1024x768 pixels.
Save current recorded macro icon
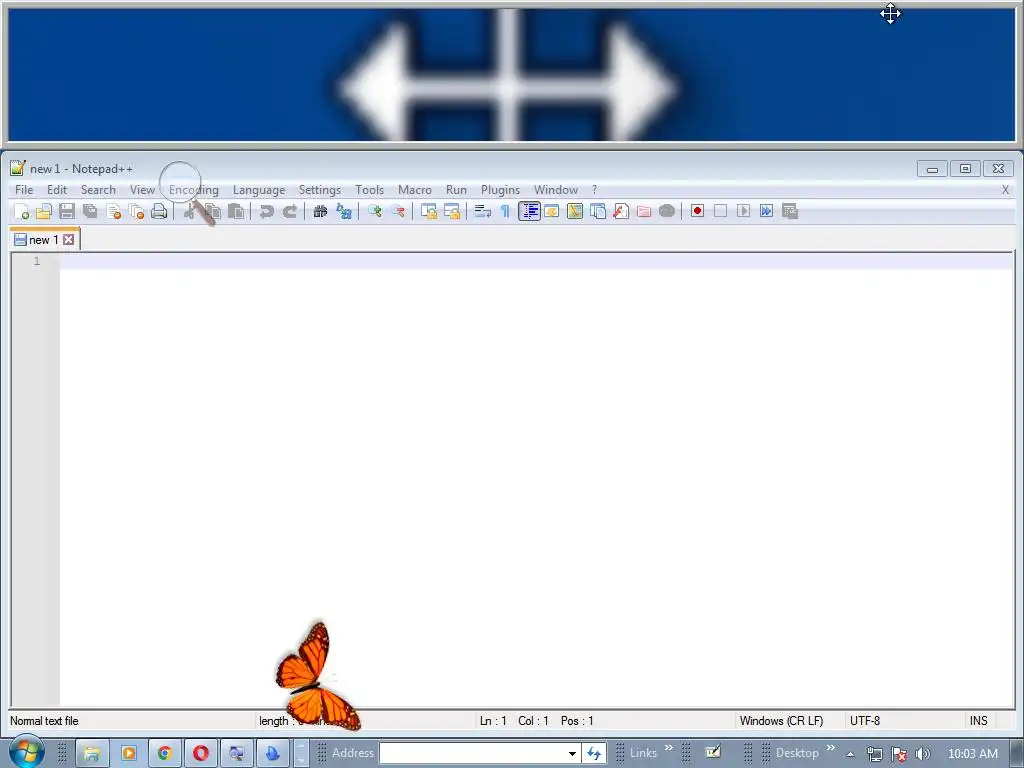[790, 211]
